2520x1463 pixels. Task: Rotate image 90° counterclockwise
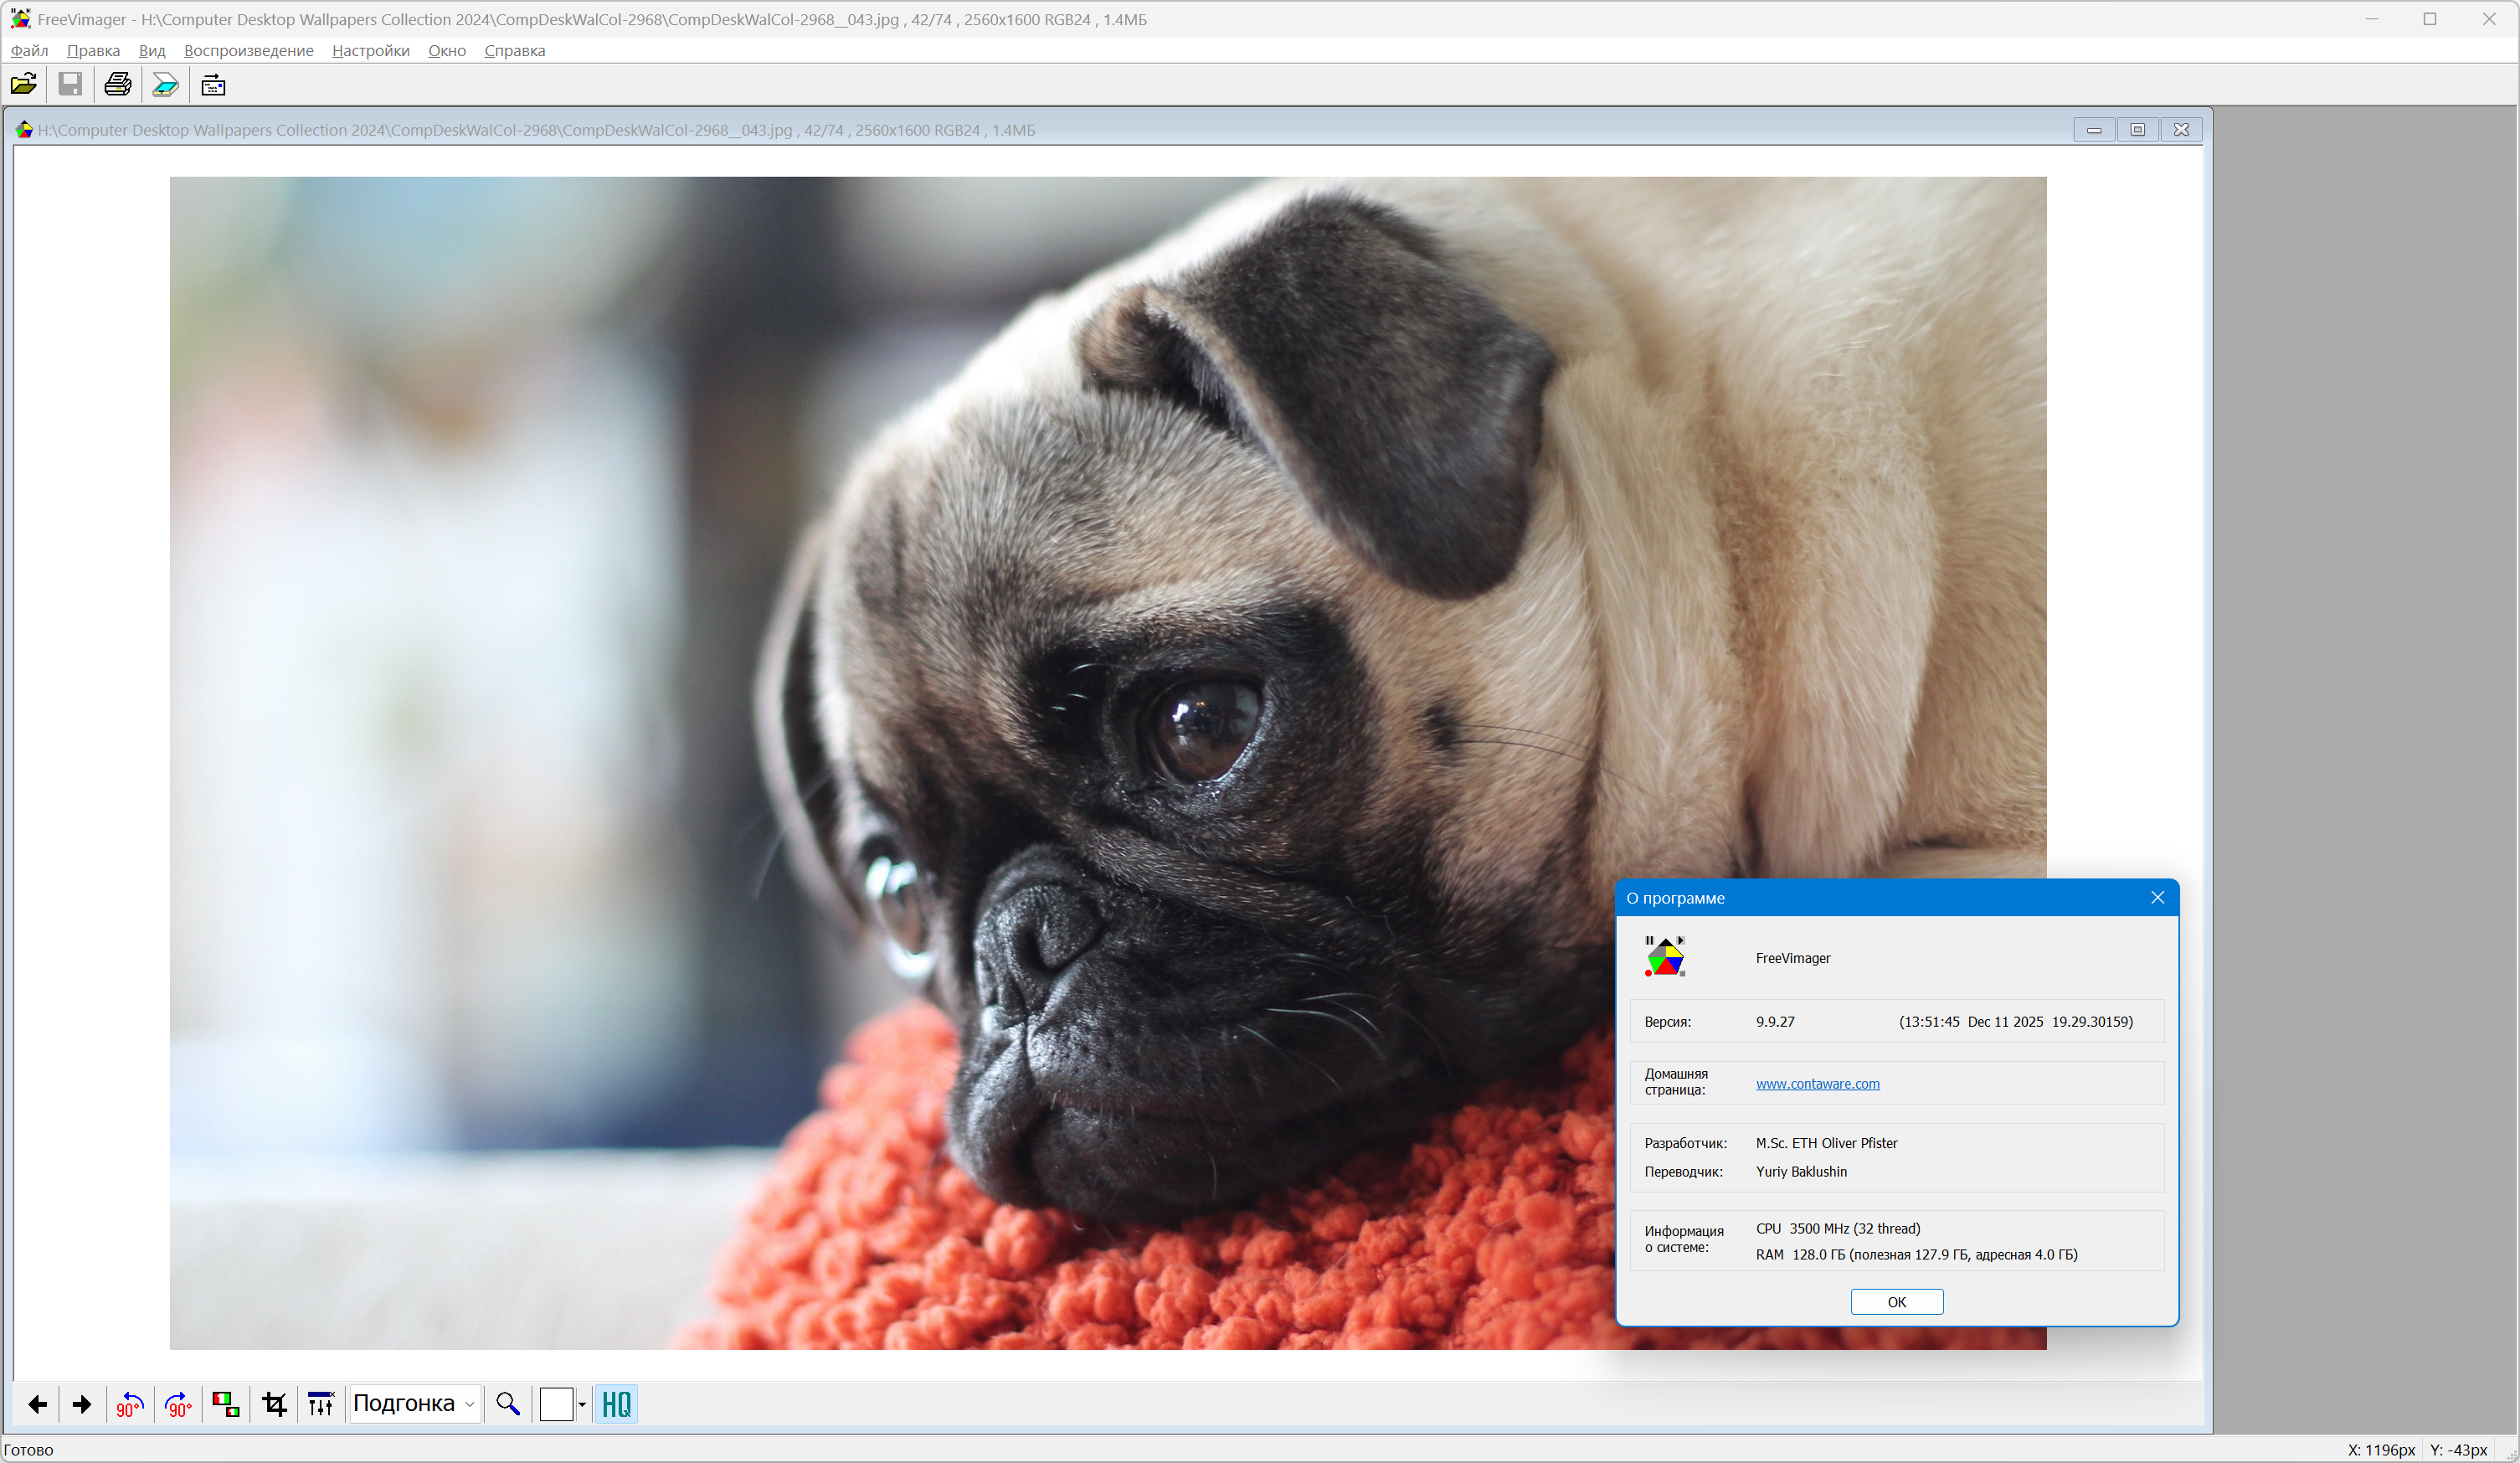[x=130, y=1404]
